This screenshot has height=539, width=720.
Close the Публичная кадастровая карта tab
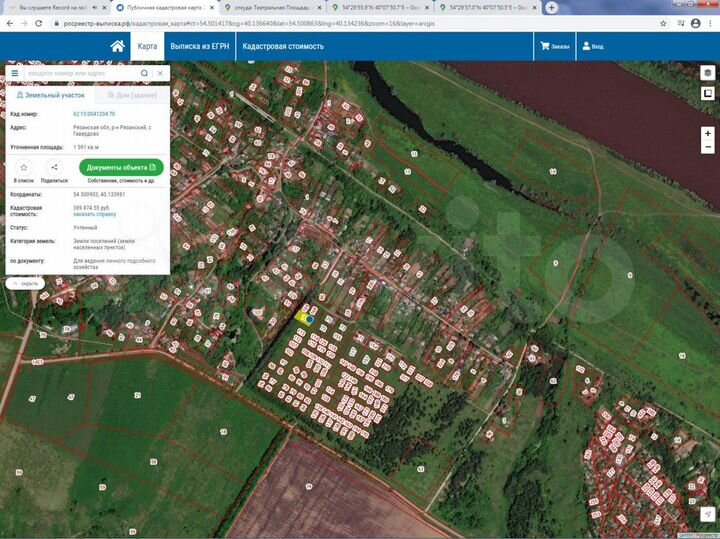(x=212, y=8)
